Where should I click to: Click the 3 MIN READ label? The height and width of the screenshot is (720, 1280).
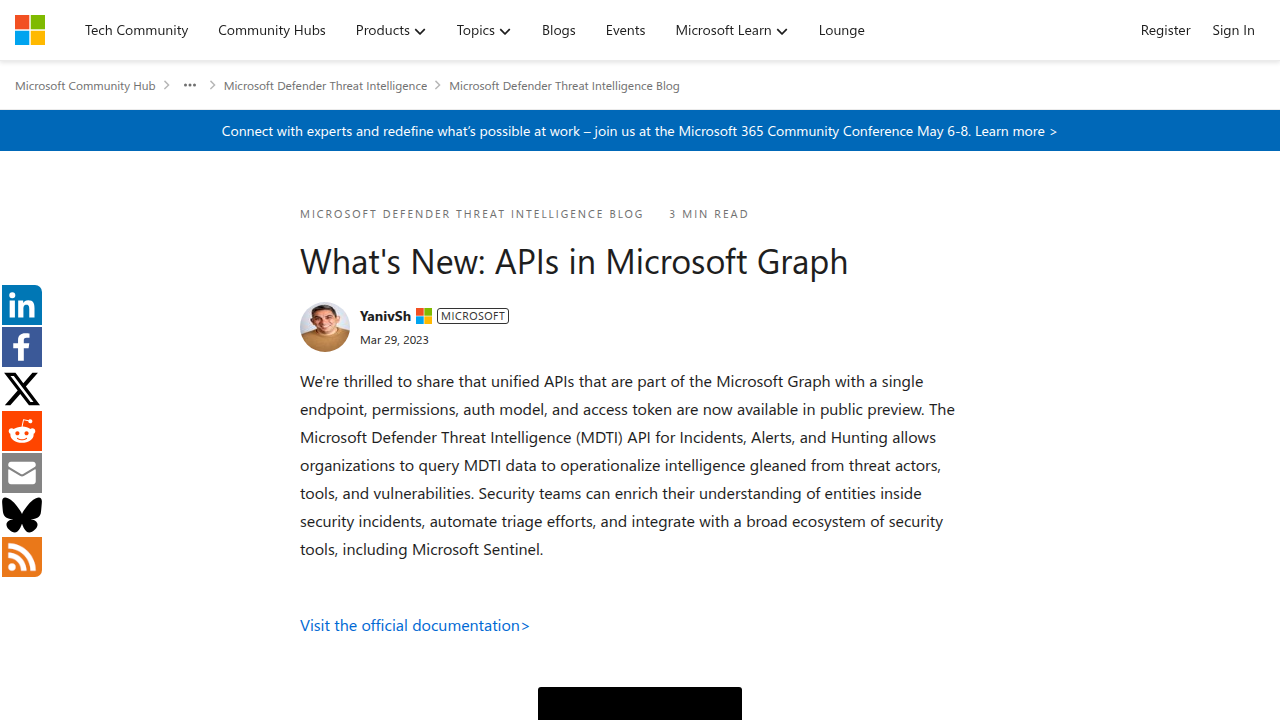point(709,214)
